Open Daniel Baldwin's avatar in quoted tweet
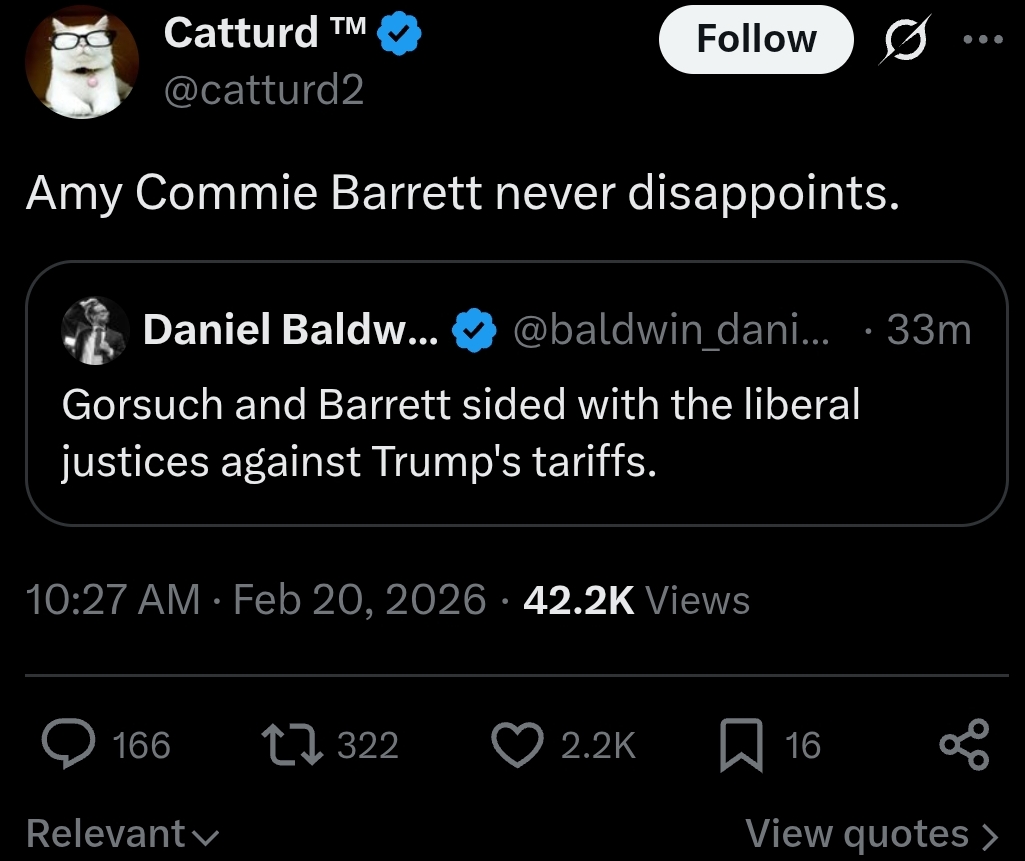Screen dimensions: 1025x861 (96, 330)
